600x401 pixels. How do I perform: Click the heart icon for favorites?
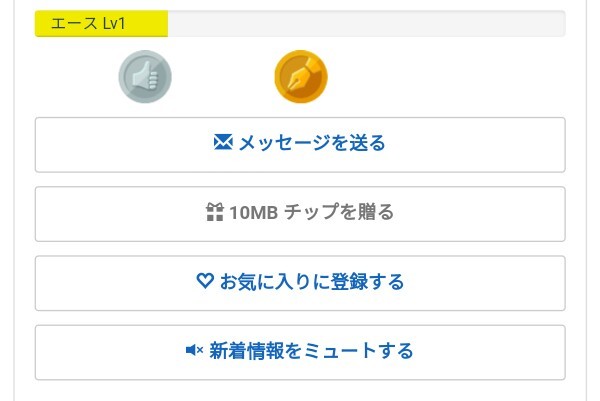pos(204,282)
